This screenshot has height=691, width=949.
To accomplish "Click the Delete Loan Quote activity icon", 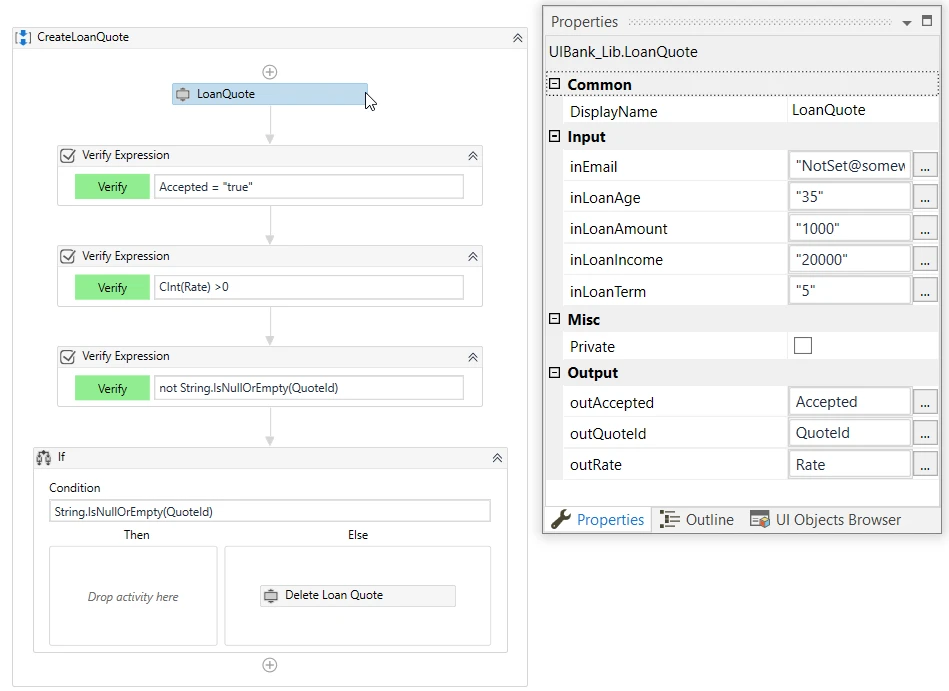I will coord(271,595).
